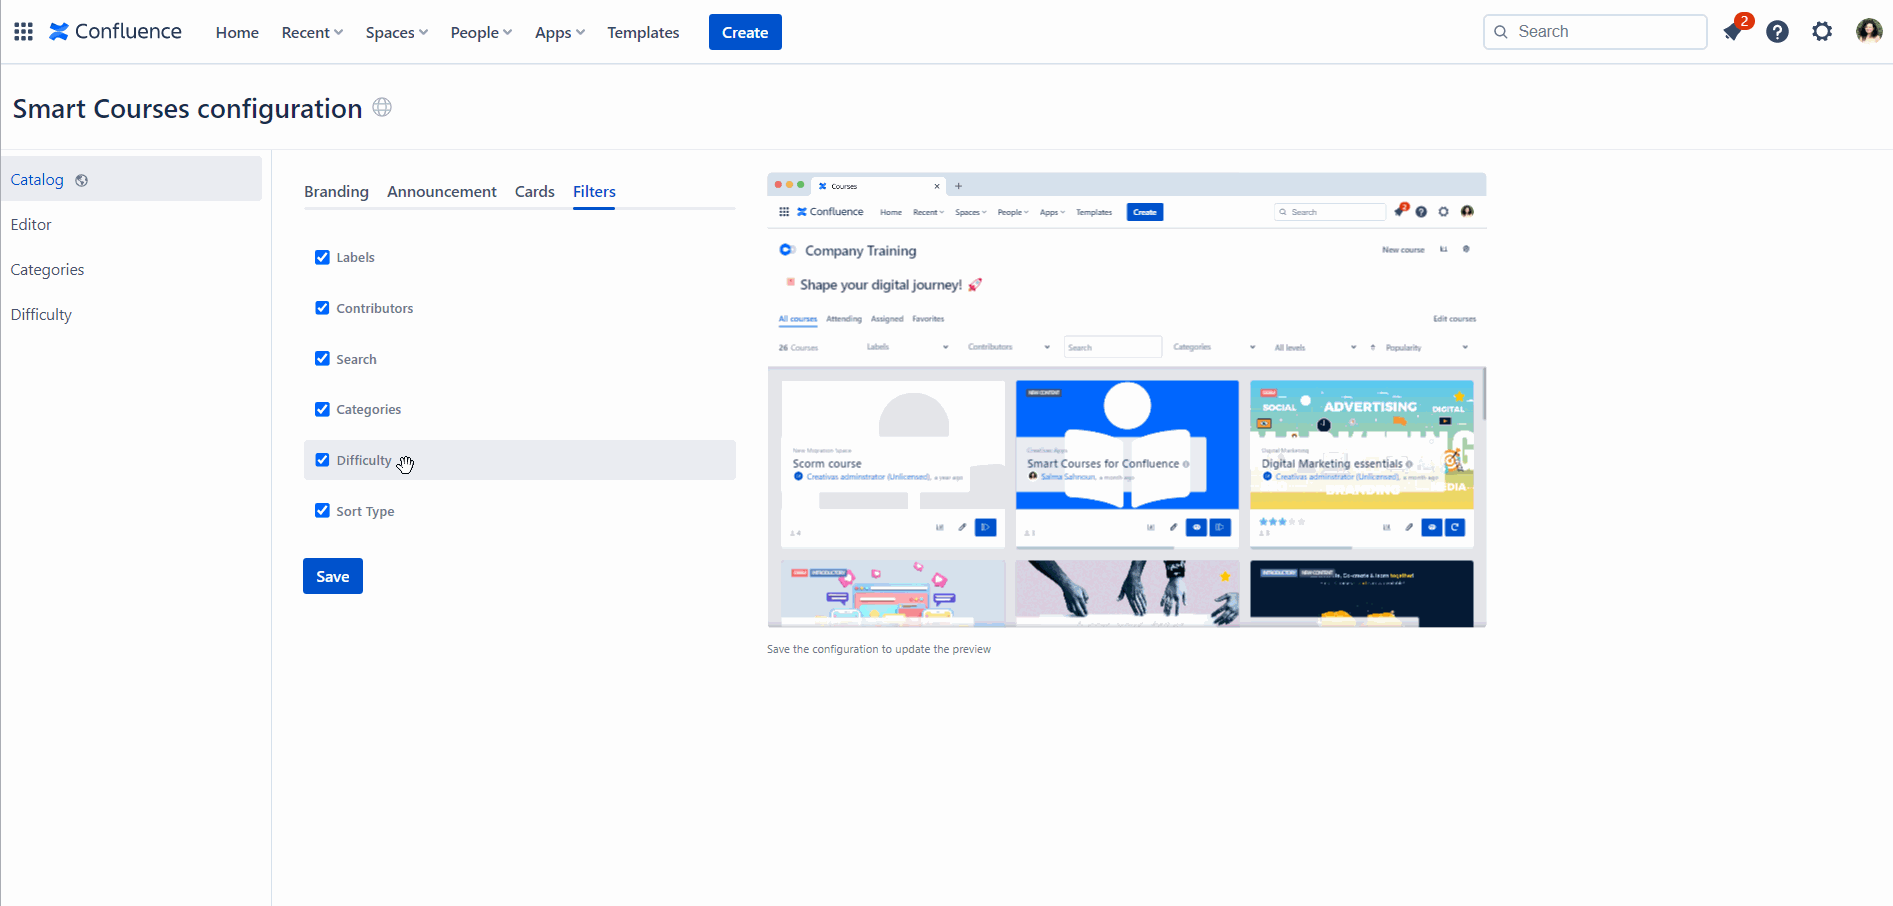
Task: Select Difficulty in the left sidebar
Action: click(x=41, y=314)
